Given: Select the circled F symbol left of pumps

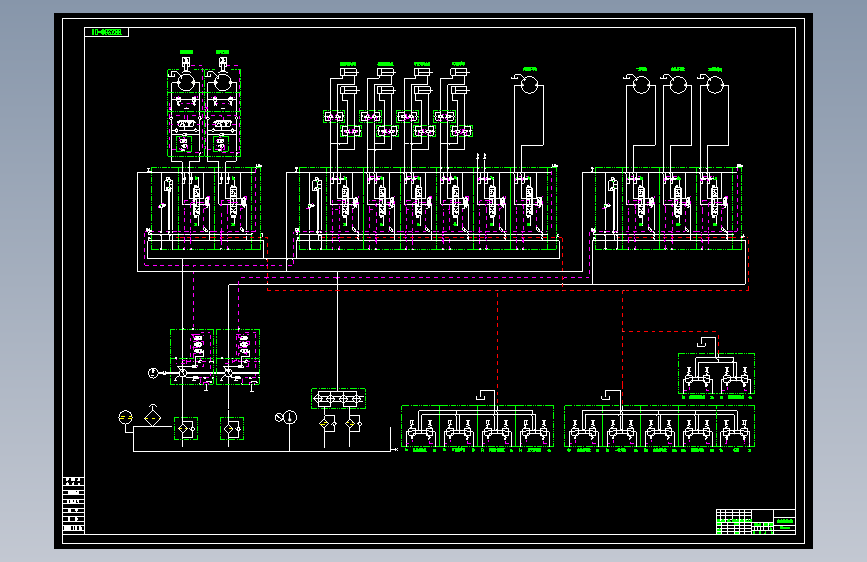Looking at the screenshot, I should (x=153, y=373).
